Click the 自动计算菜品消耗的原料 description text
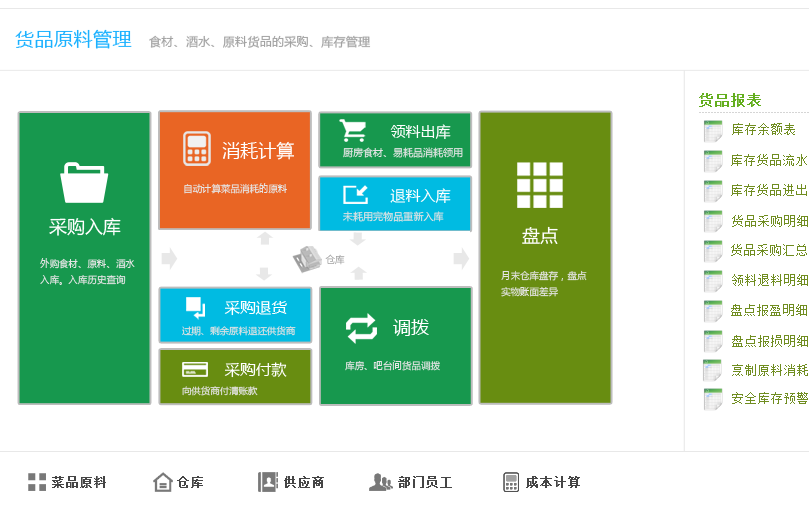This screenshot has height=531, width=809. 235,189
